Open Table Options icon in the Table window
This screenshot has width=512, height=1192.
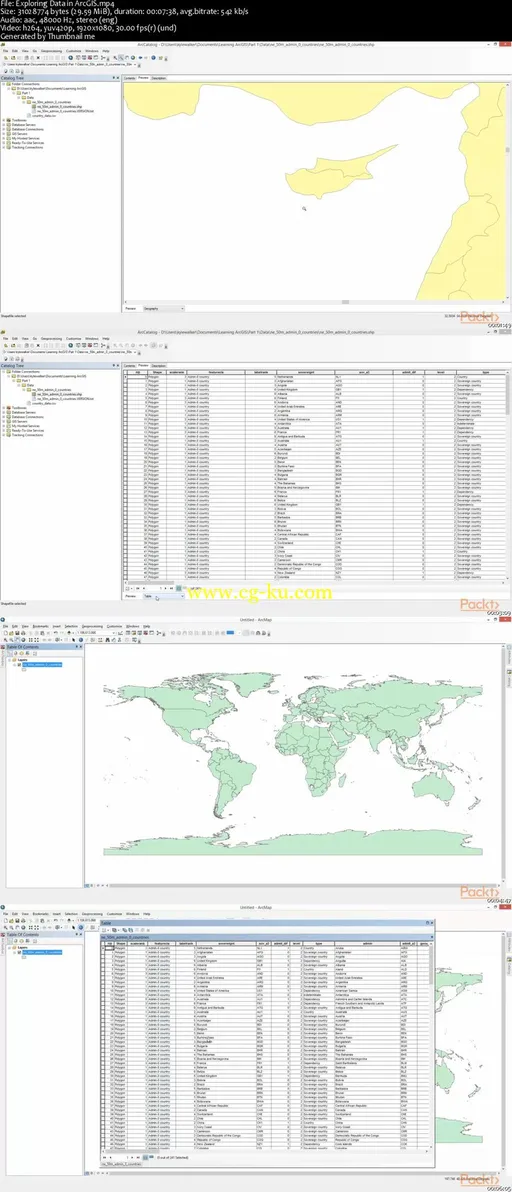104,930
